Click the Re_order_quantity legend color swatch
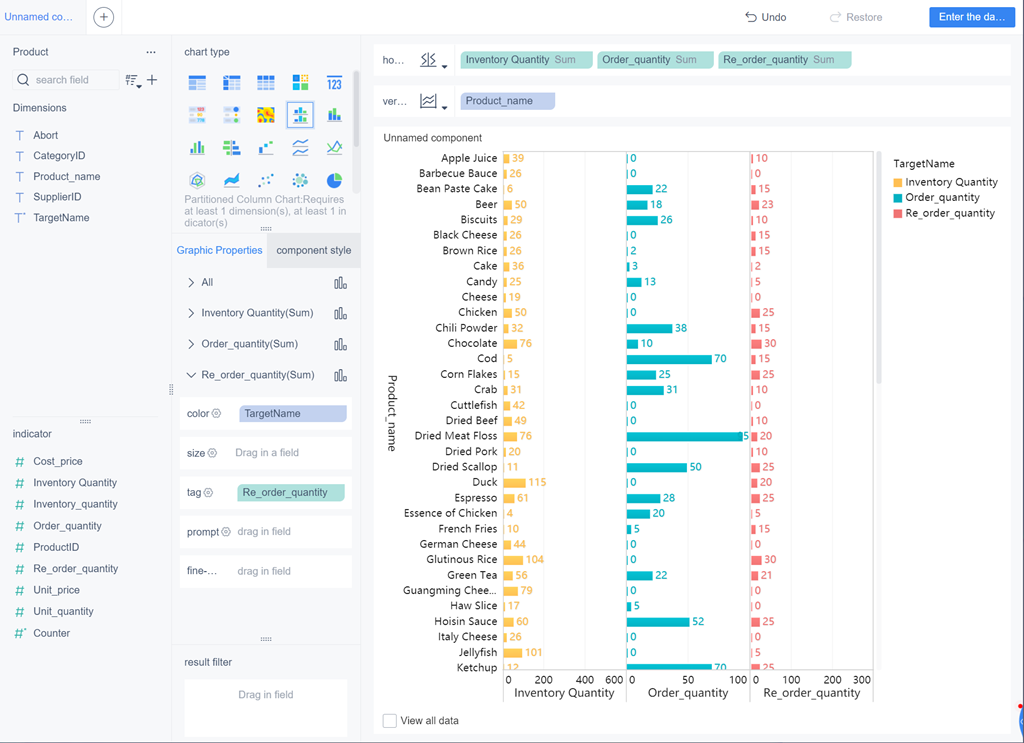Screen dimensions: 1024x743 (898, 213)
